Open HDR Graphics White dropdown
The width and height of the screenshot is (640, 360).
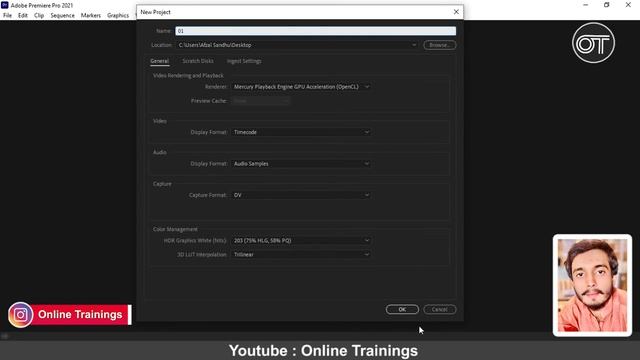(301, 240)
